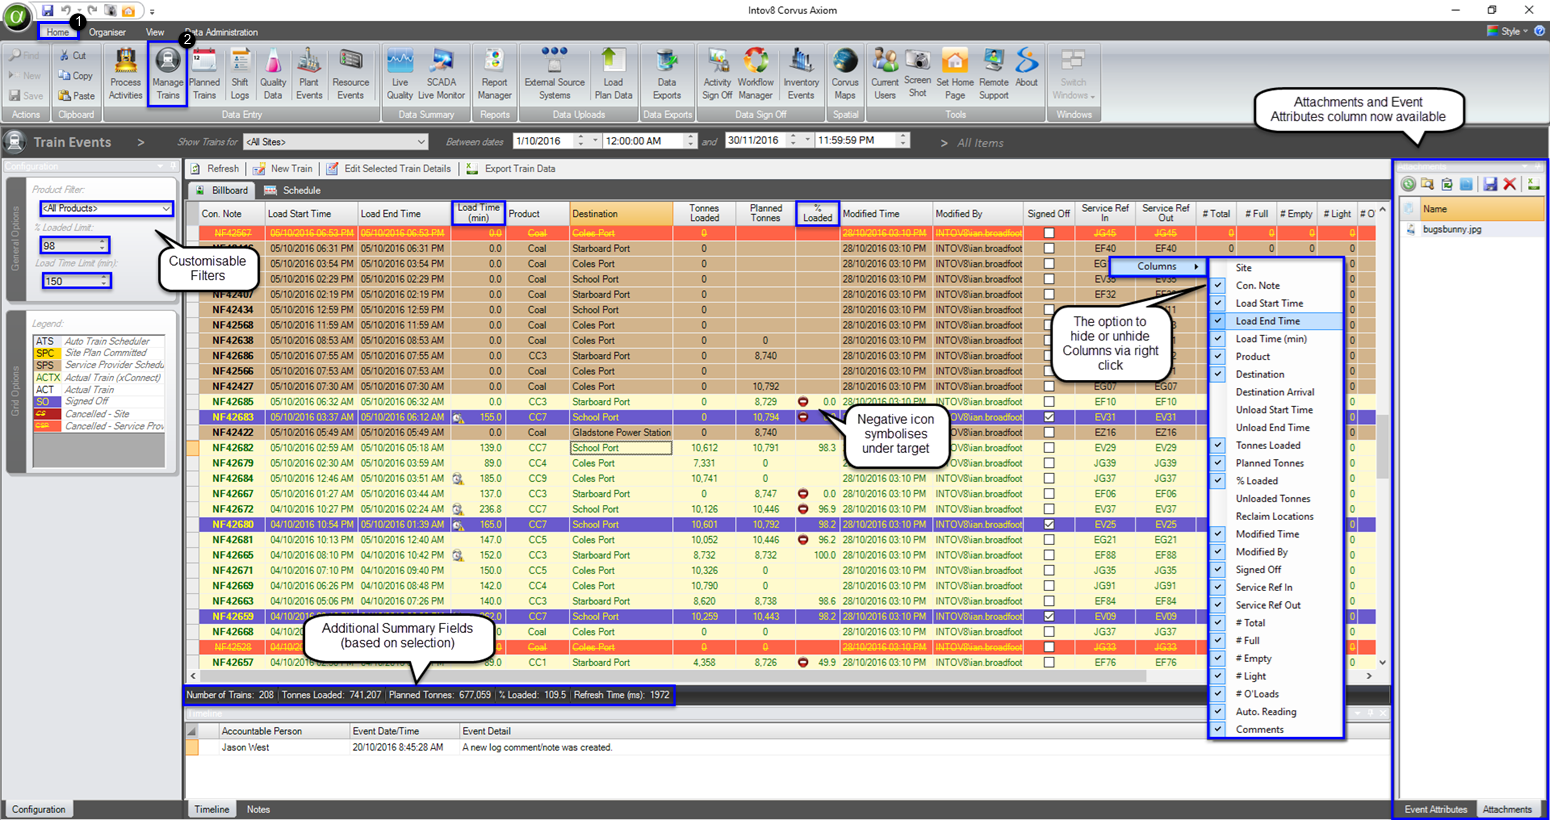Open Inventory Events in the ribbon
The image size is (1550, 820).
tap(800, 75)
